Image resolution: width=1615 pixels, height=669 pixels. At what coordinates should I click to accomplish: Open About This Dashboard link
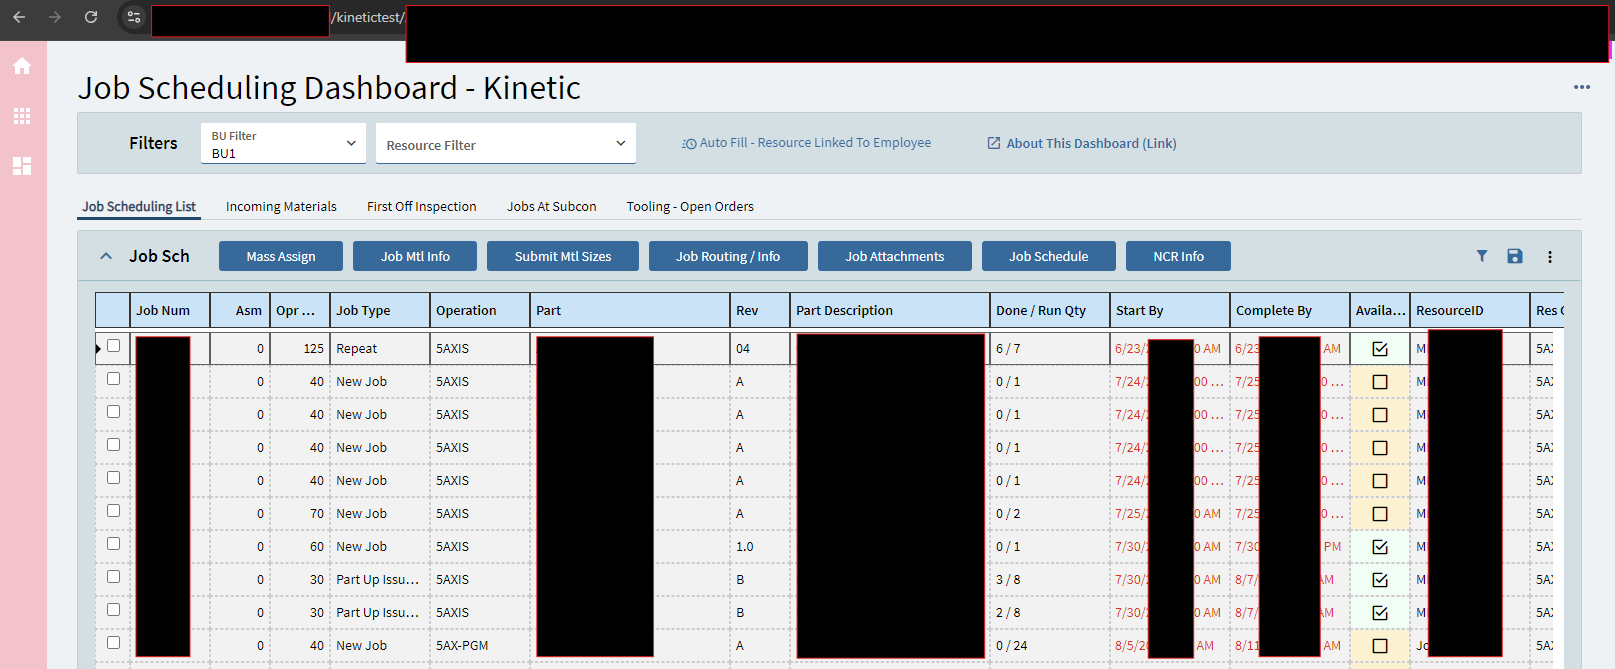pos(1082,143)
